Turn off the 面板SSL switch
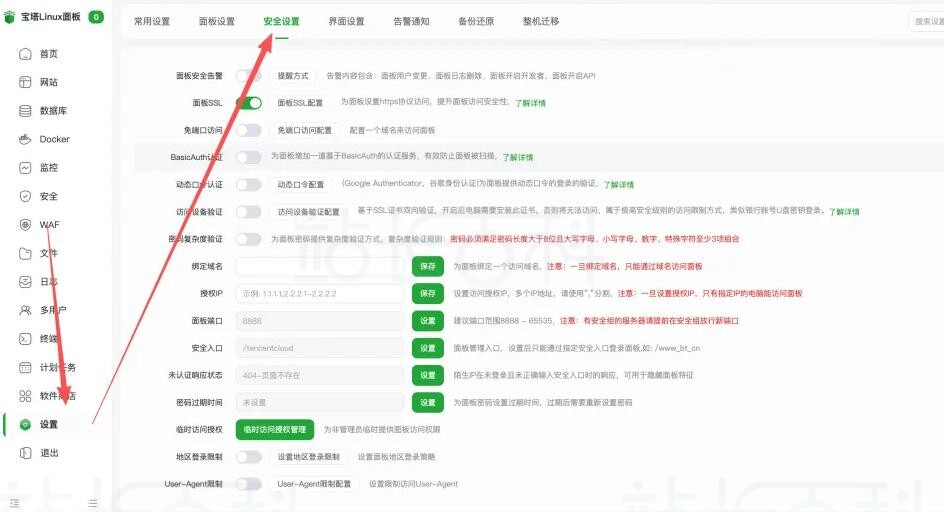The width and height of the screenshot is (944, 512). (x=249, y=103)
